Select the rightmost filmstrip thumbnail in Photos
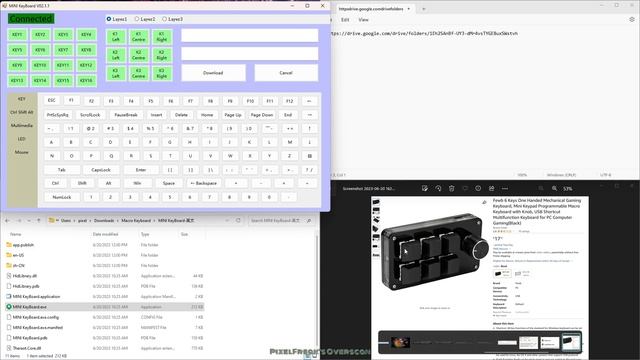 (571, 342)
